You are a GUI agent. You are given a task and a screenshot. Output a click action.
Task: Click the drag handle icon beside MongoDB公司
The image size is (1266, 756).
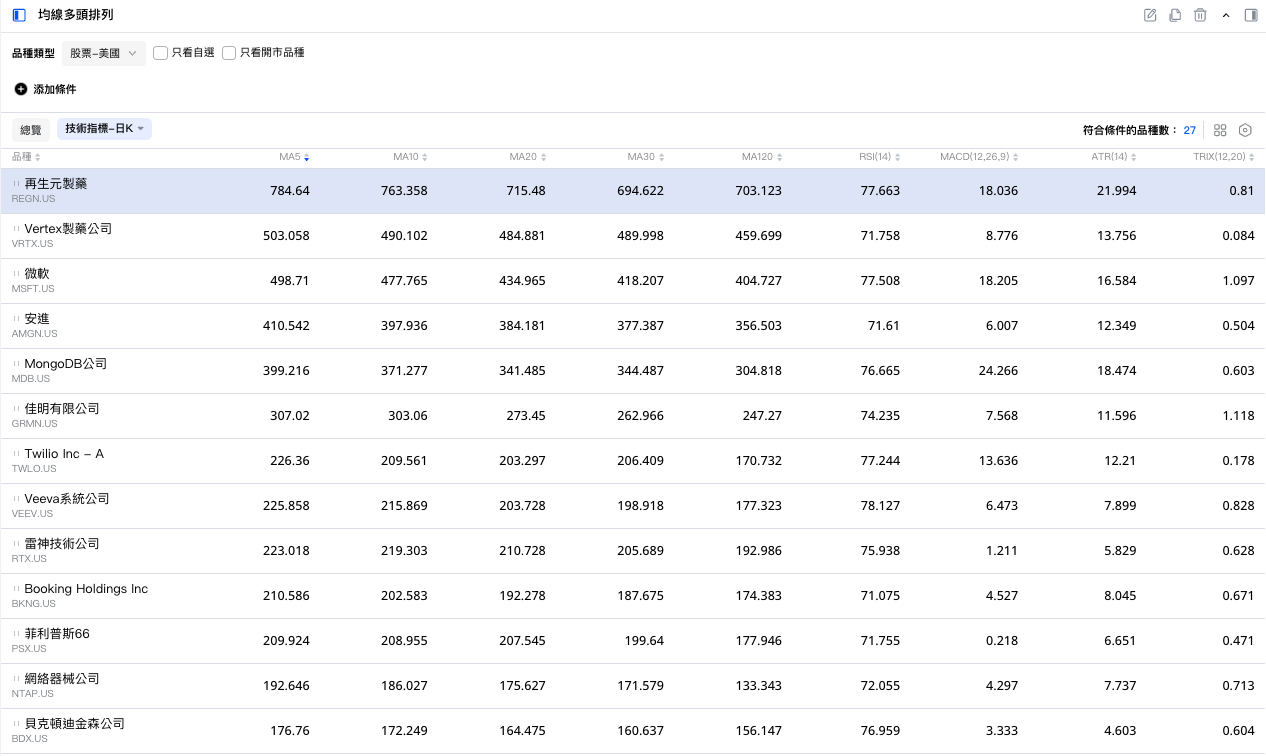click(x=16, y=363)
